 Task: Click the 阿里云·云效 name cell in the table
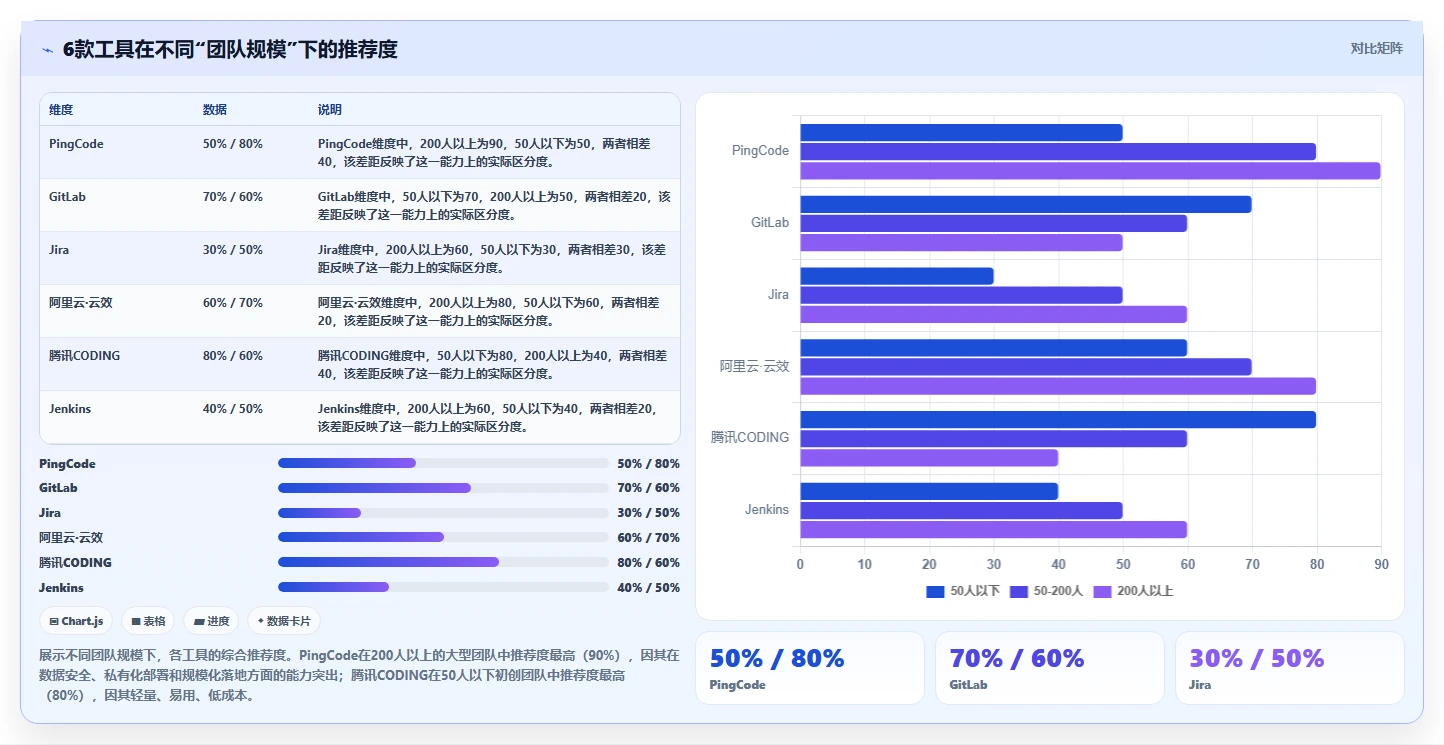[x=81, y=303]
